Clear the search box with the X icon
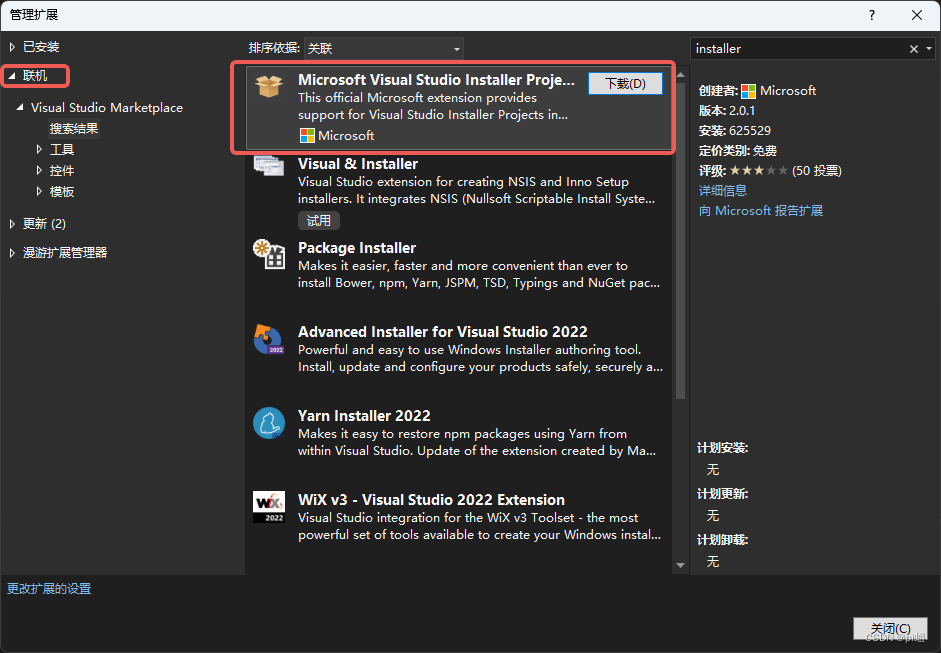 tap(913, 49)
